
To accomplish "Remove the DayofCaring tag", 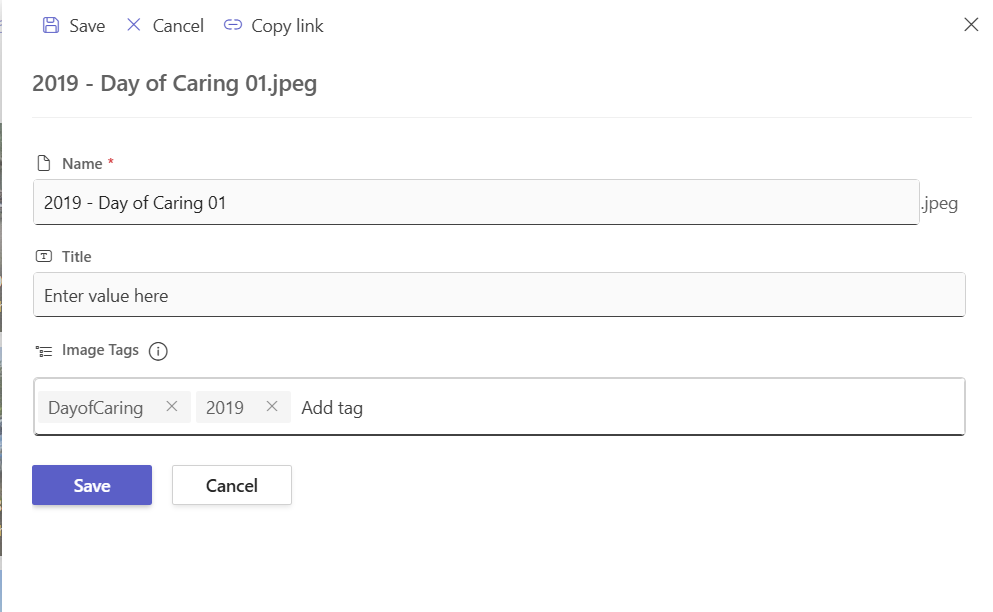I will coord(172,407).
